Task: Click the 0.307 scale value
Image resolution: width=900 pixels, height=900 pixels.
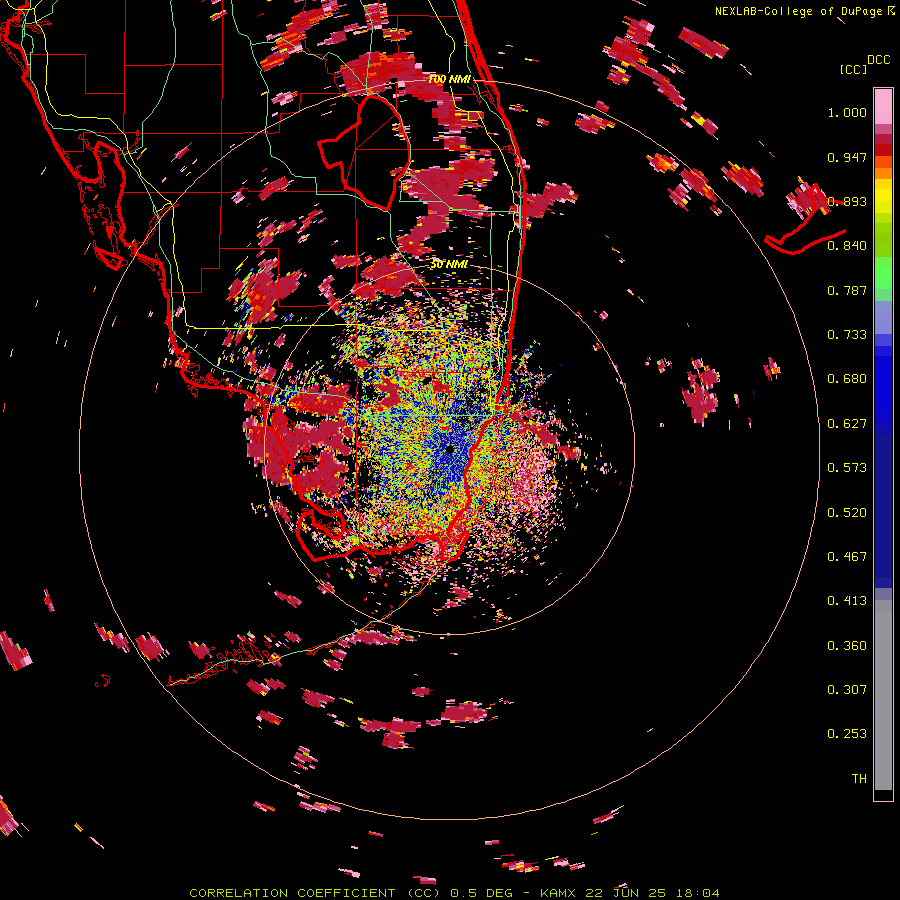Action: tap(847, 690)
